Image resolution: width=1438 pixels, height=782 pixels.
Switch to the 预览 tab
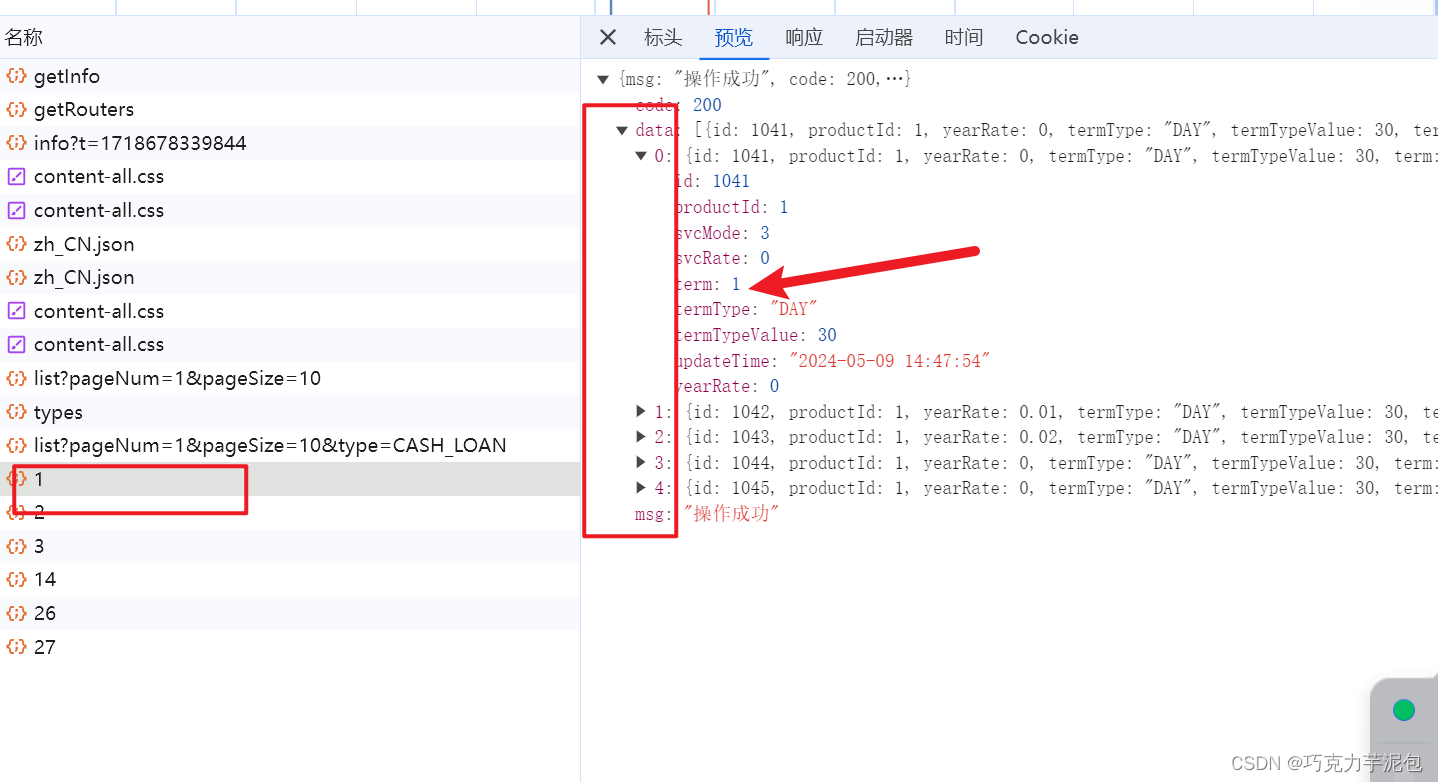click(733, 38)
